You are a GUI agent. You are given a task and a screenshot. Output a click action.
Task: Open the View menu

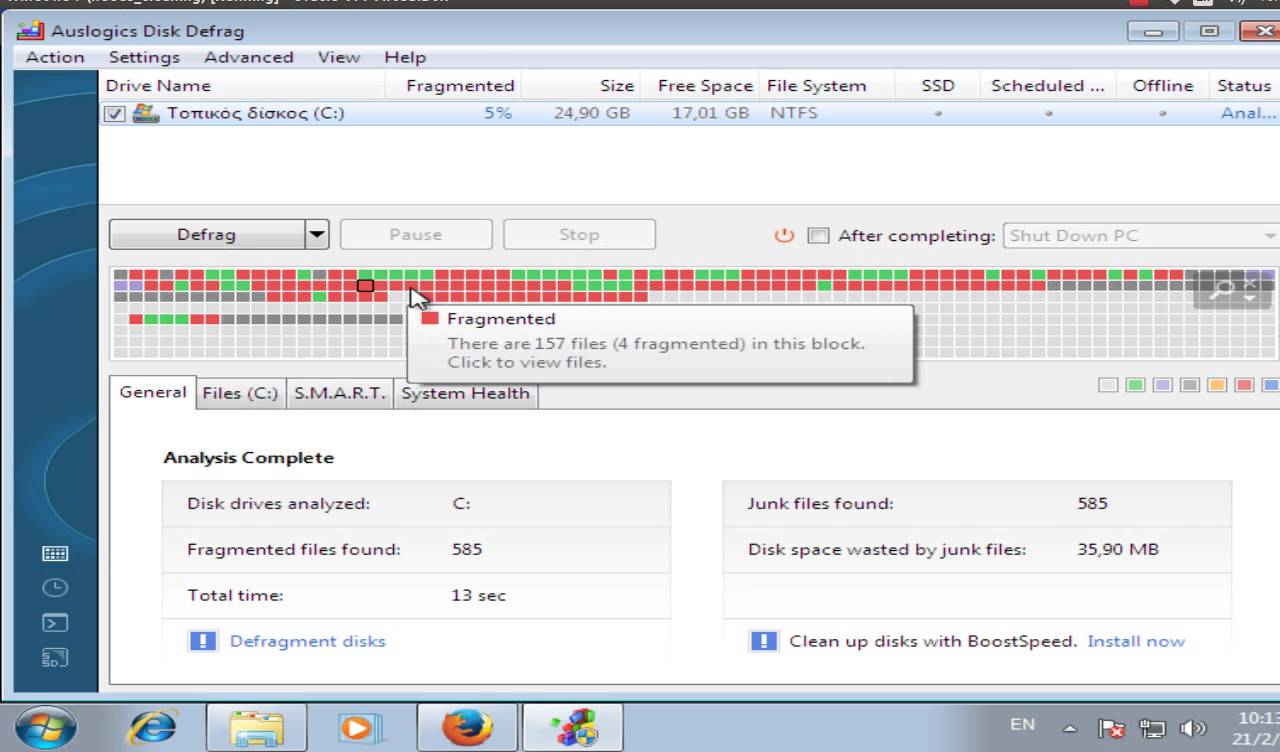coord(339,57)
